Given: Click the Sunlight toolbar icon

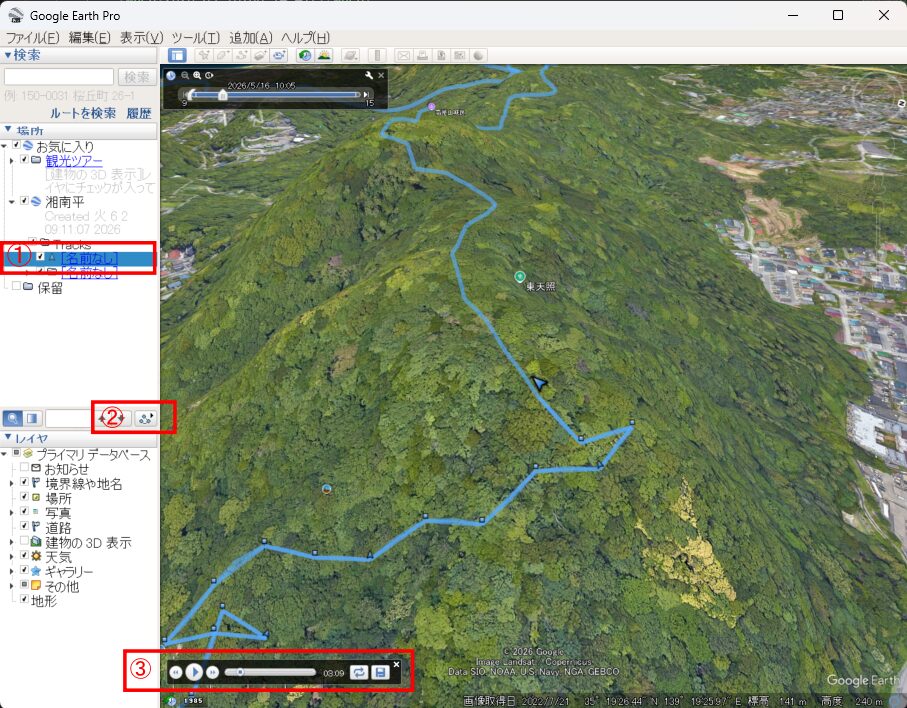Looking at the screenshot, I should pos(324,56).
